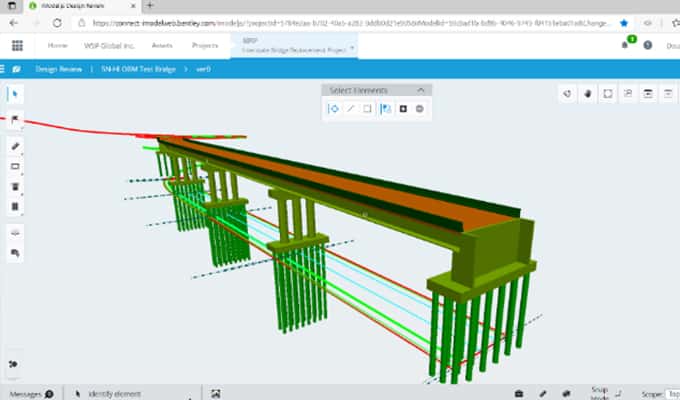Toggle the Snap Mode control in status bar
Image resolution: width=680 pixels, height=400 pixels.
coord(600,392)
